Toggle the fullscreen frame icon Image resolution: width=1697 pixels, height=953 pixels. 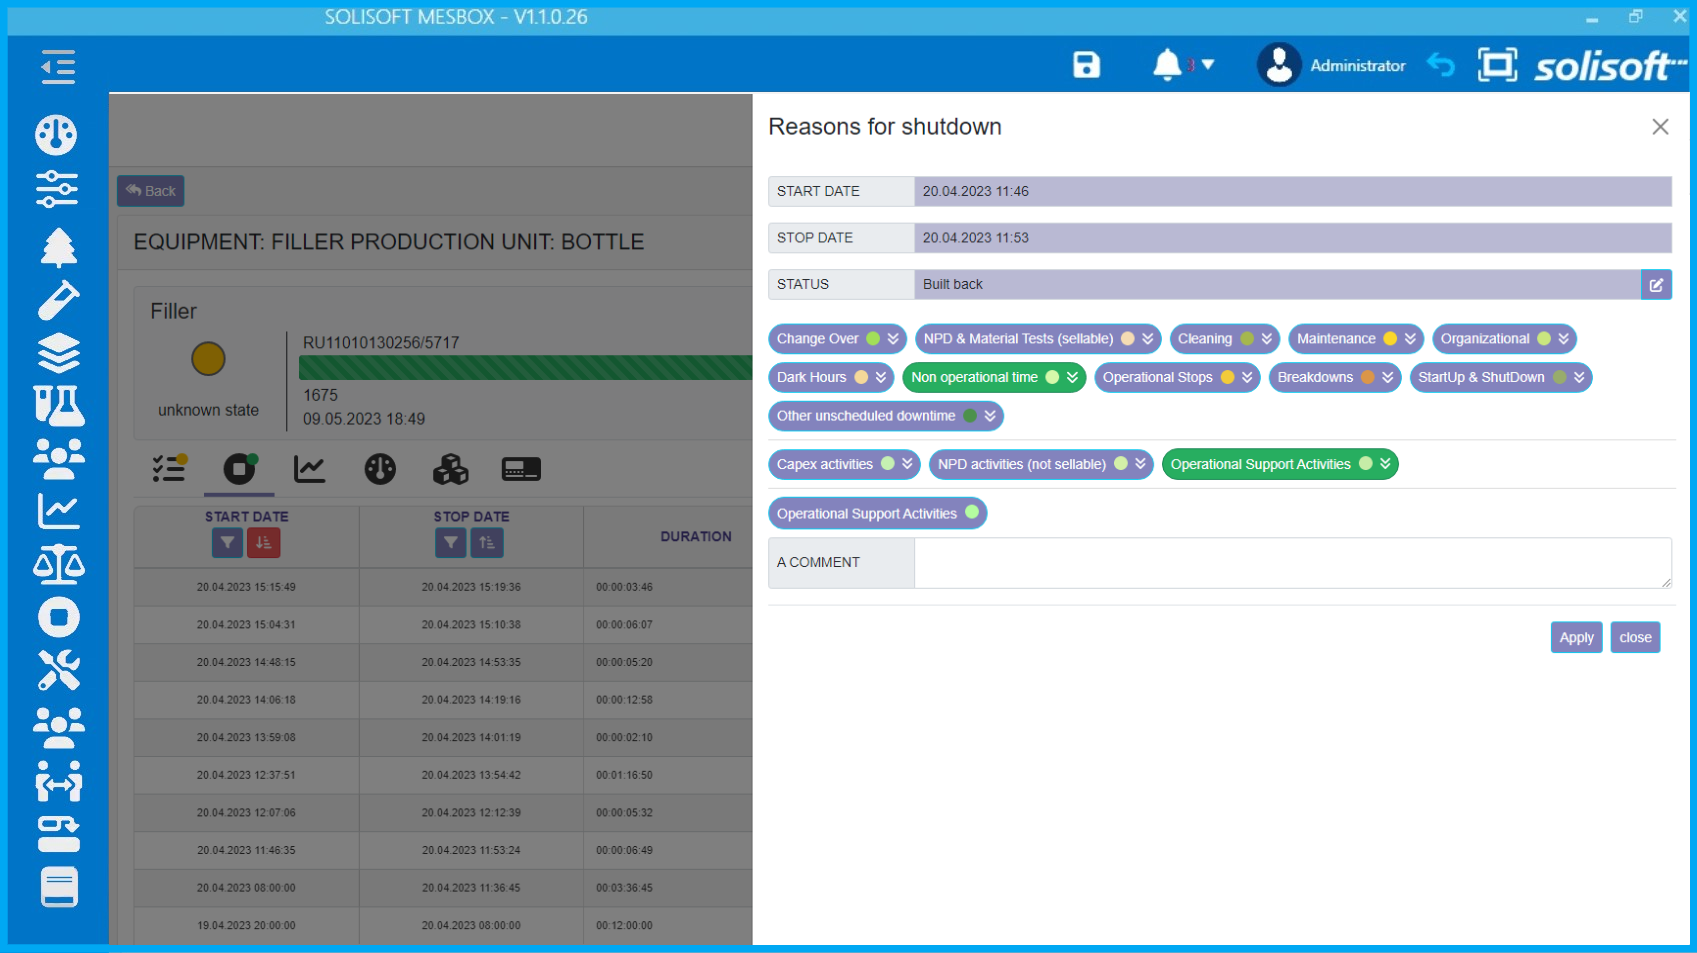point(1497,65)
